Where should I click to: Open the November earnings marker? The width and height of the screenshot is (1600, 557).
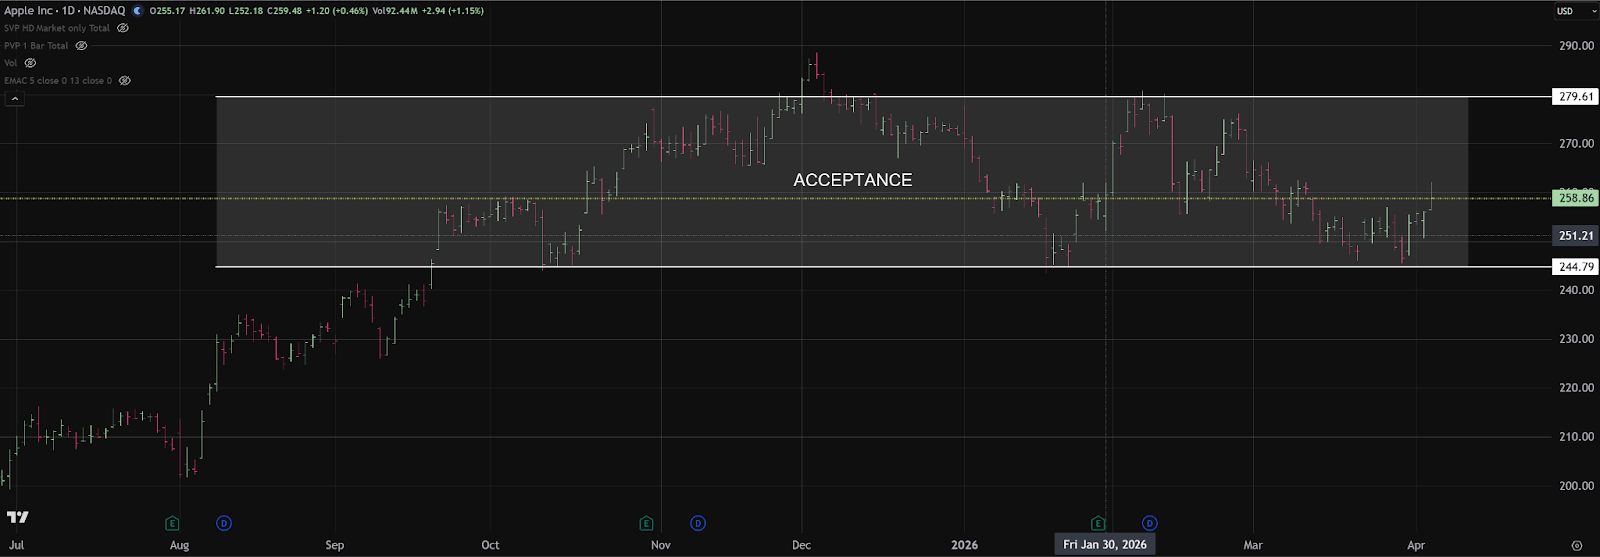(x=646, y=523)
